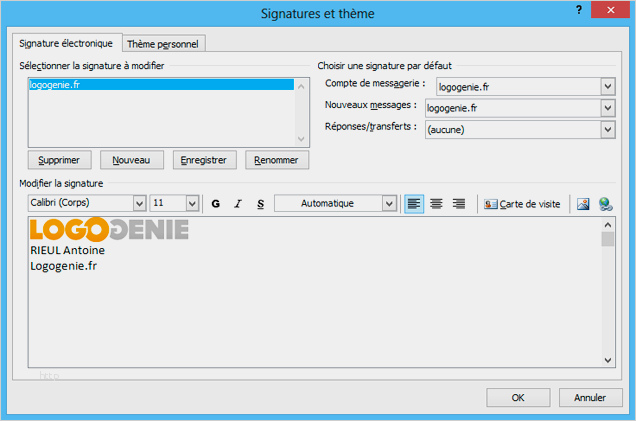Screen dimensions: 636x421
Task: Select logogenie.fr in the signature list
Action: coord(161,84)
